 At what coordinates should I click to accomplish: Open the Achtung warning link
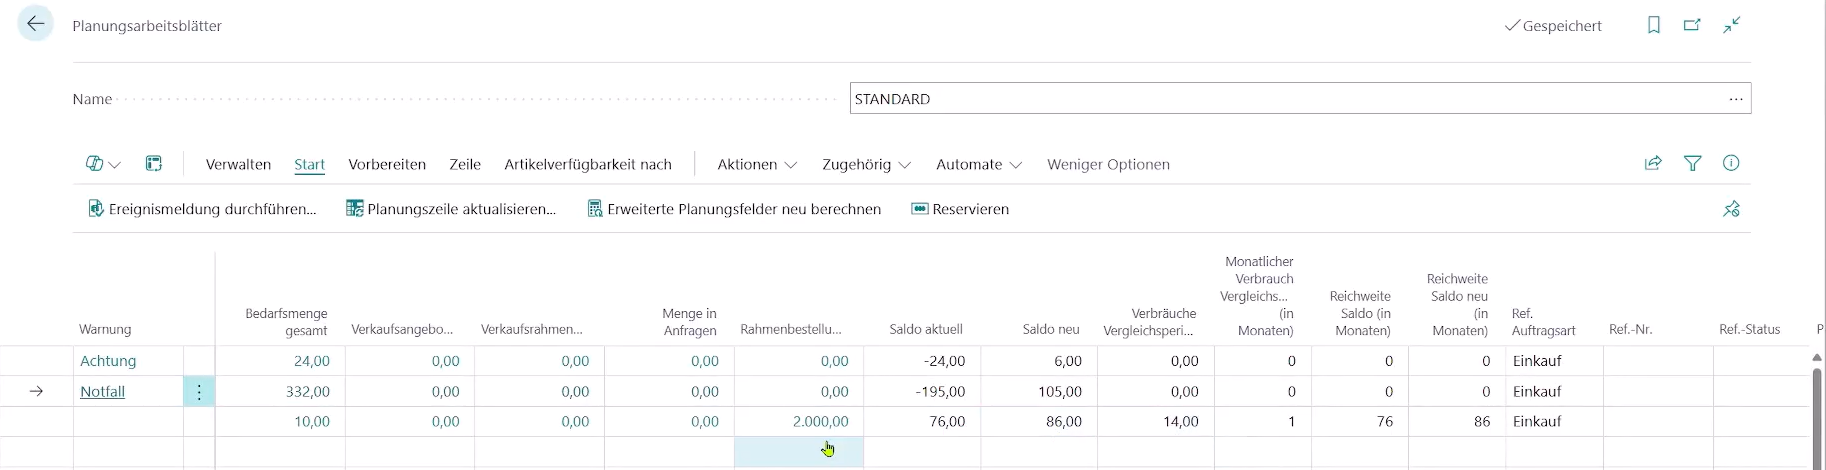click(108, 360)
